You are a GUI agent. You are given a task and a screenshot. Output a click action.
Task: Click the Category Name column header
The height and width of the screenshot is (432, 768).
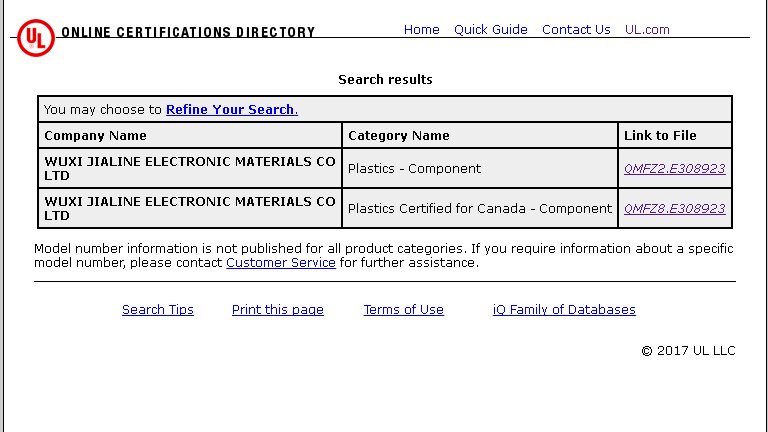[398, 136]
